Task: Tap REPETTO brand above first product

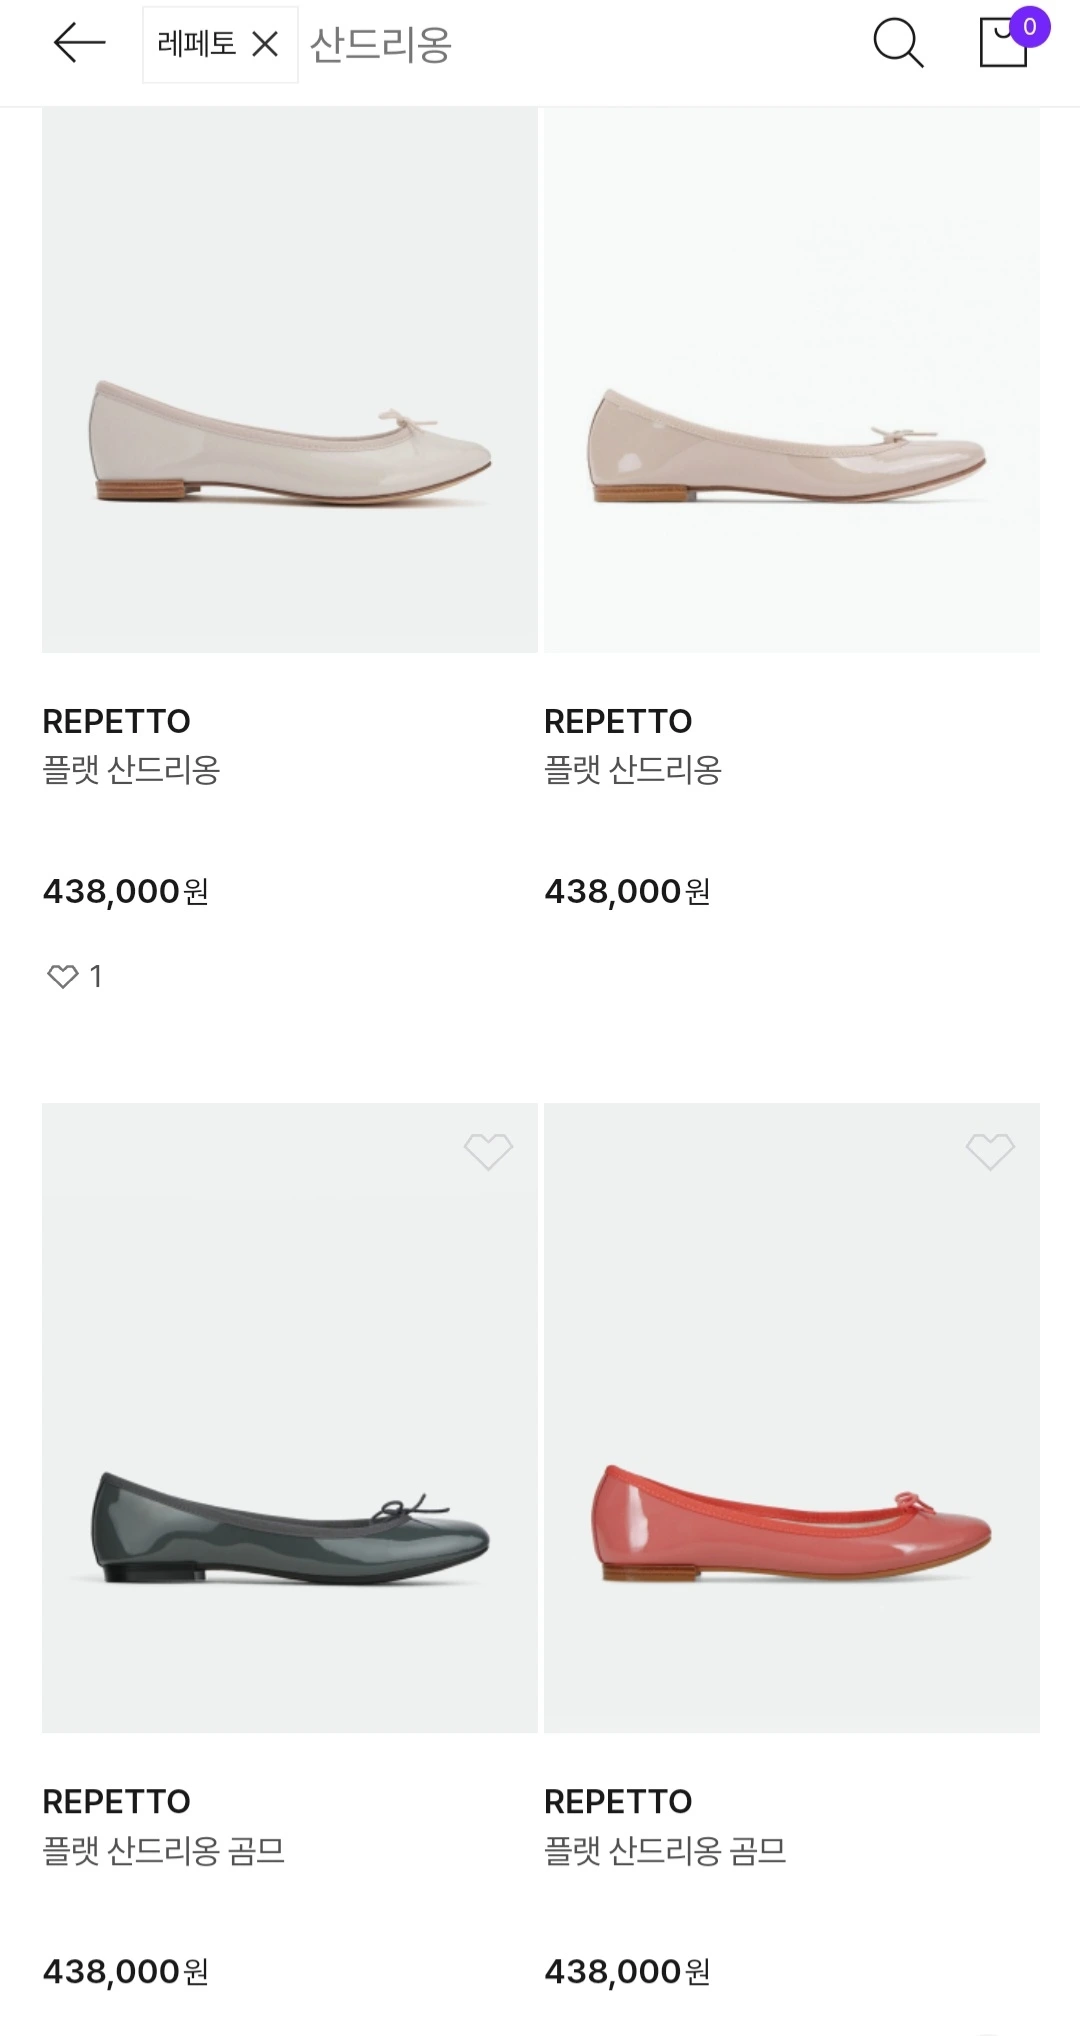Action: click(117, 721)
